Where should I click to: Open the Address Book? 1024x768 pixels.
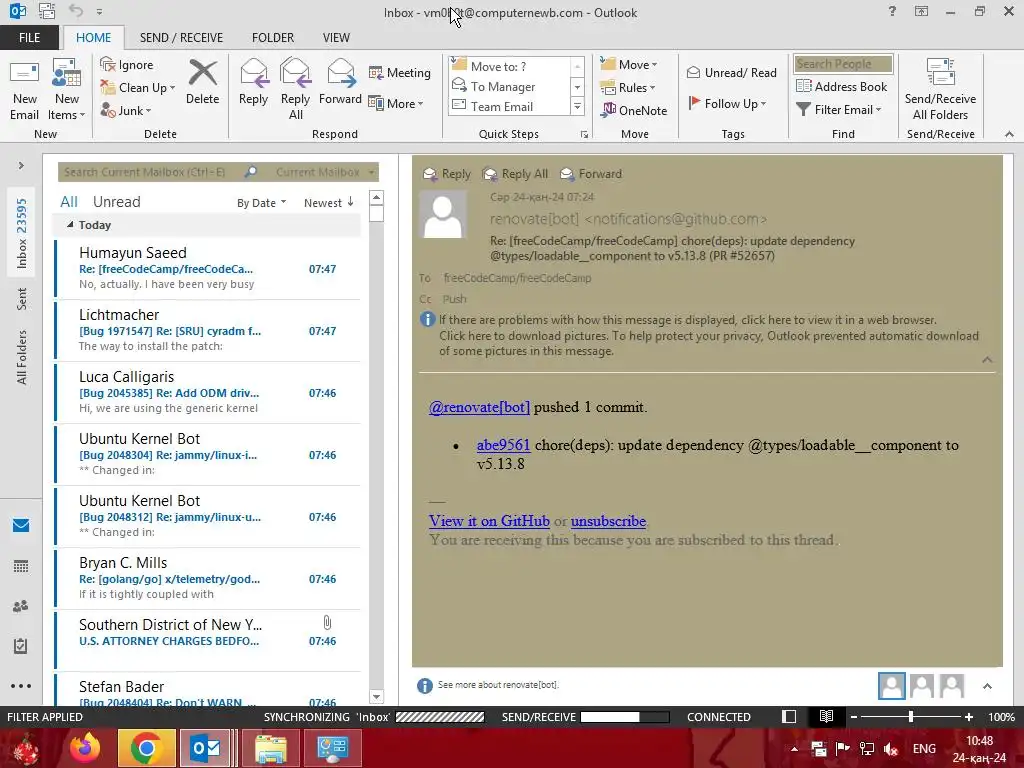pos(842,86)
